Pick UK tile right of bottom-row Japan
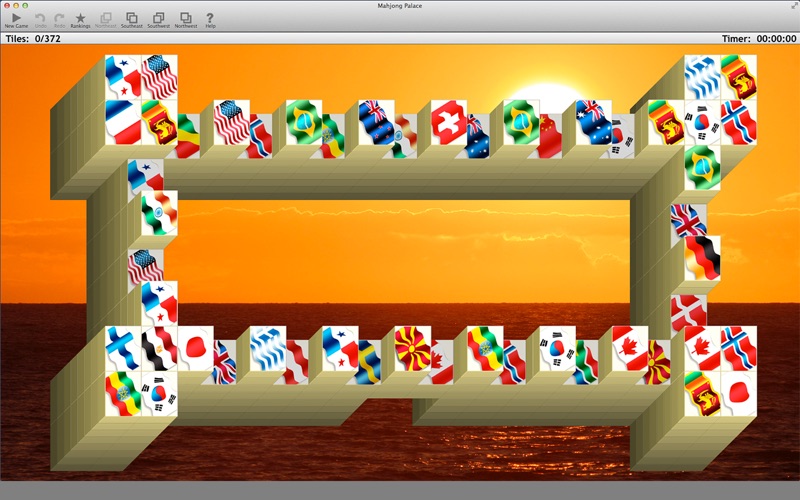This screenshot has width=800, height=500. point(224,362)
